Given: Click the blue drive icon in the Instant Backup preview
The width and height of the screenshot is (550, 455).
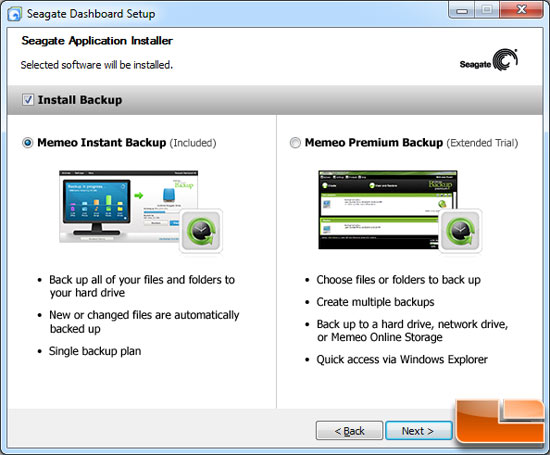Looking at the screenshot, I should coord(169,195).
